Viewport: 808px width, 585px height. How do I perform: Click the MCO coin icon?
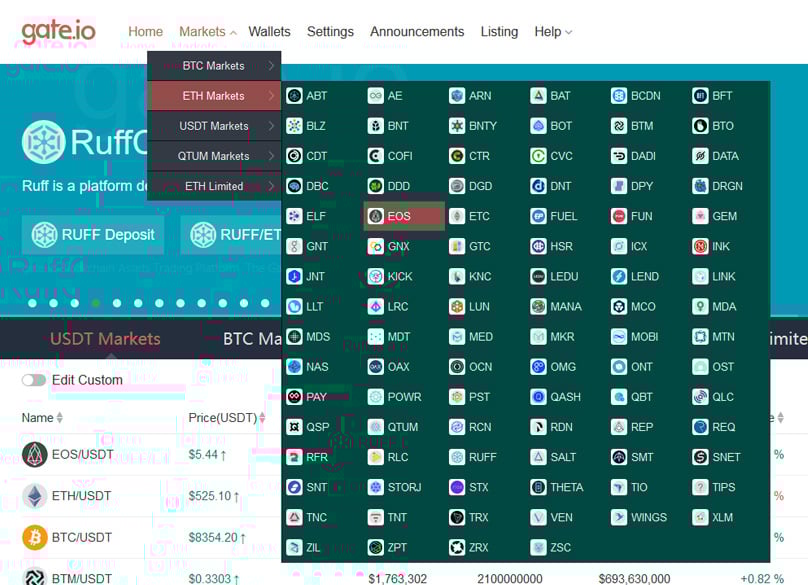point(619,307)
